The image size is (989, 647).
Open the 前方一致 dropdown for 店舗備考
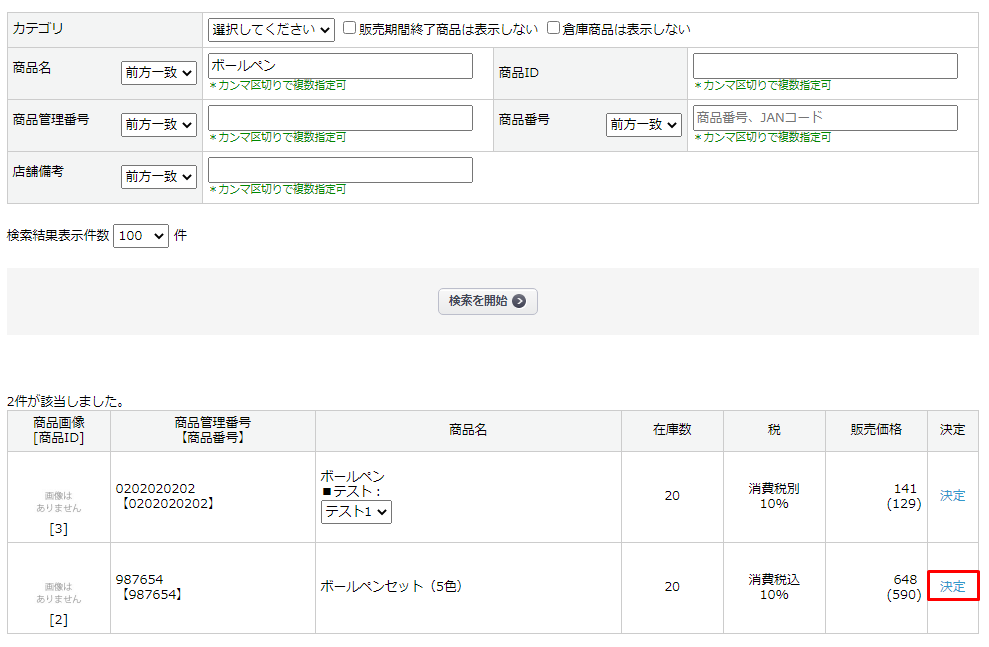(x=159, y=176)
